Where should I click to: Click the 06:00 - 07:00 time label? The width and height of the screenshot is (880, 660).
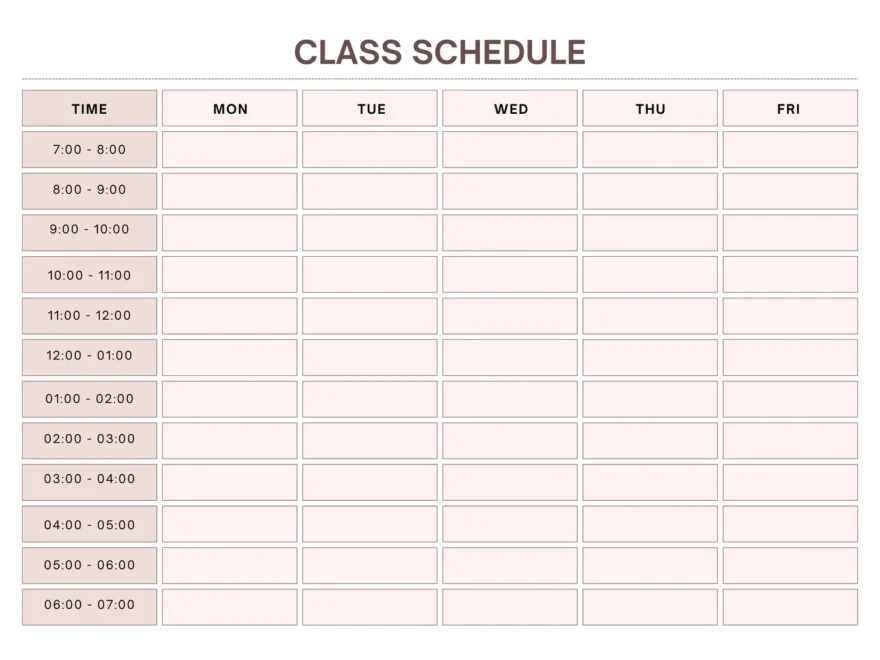[x=89, y=606]
